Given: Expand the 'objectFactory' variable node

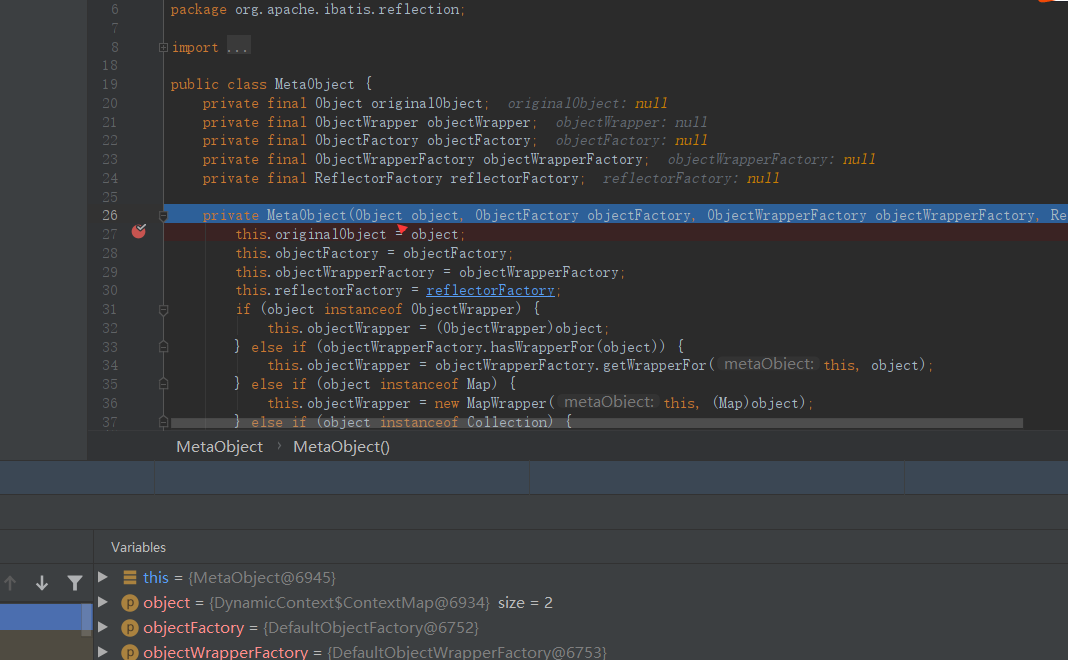Looking at the screenshot, I should [x=103, y=627].
